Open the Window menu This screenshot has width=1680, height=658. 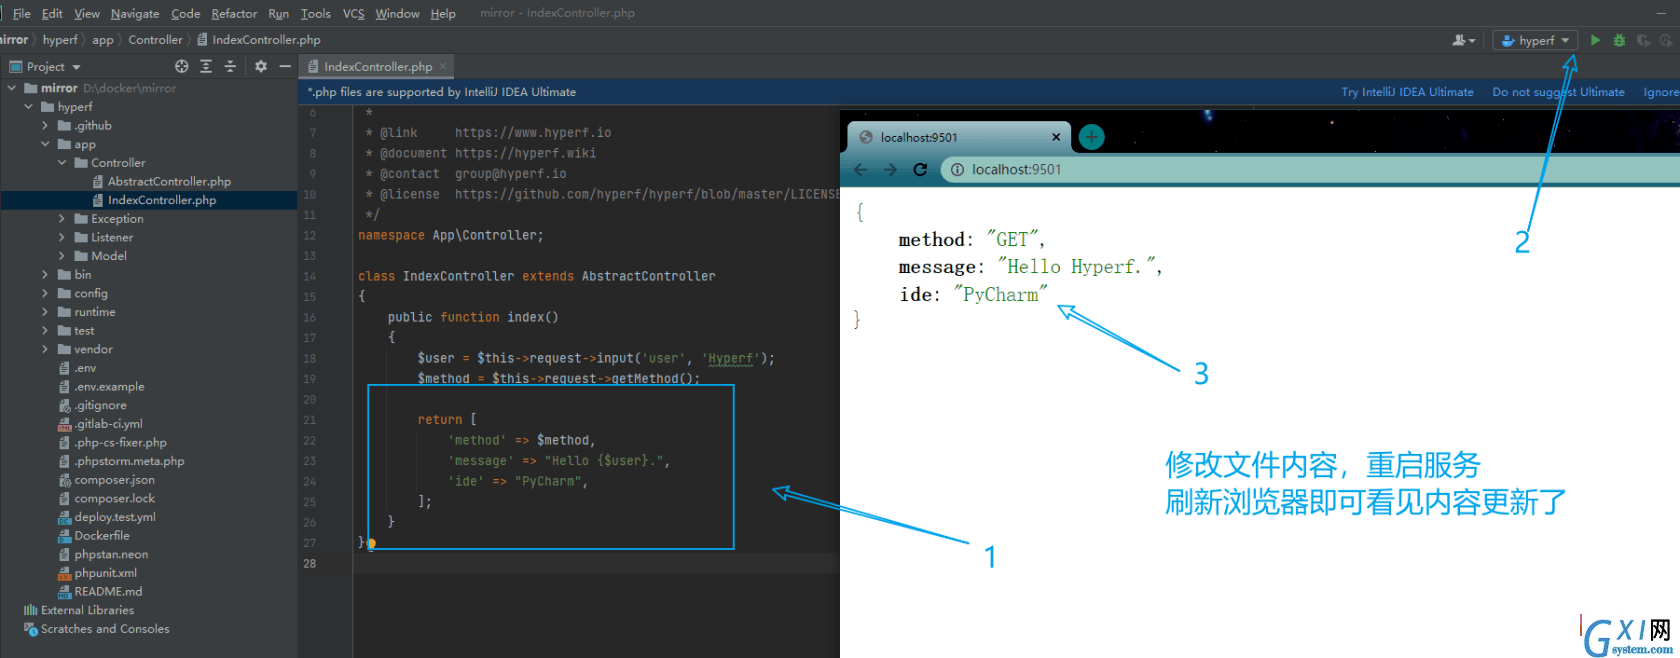(x=397, y=14)
